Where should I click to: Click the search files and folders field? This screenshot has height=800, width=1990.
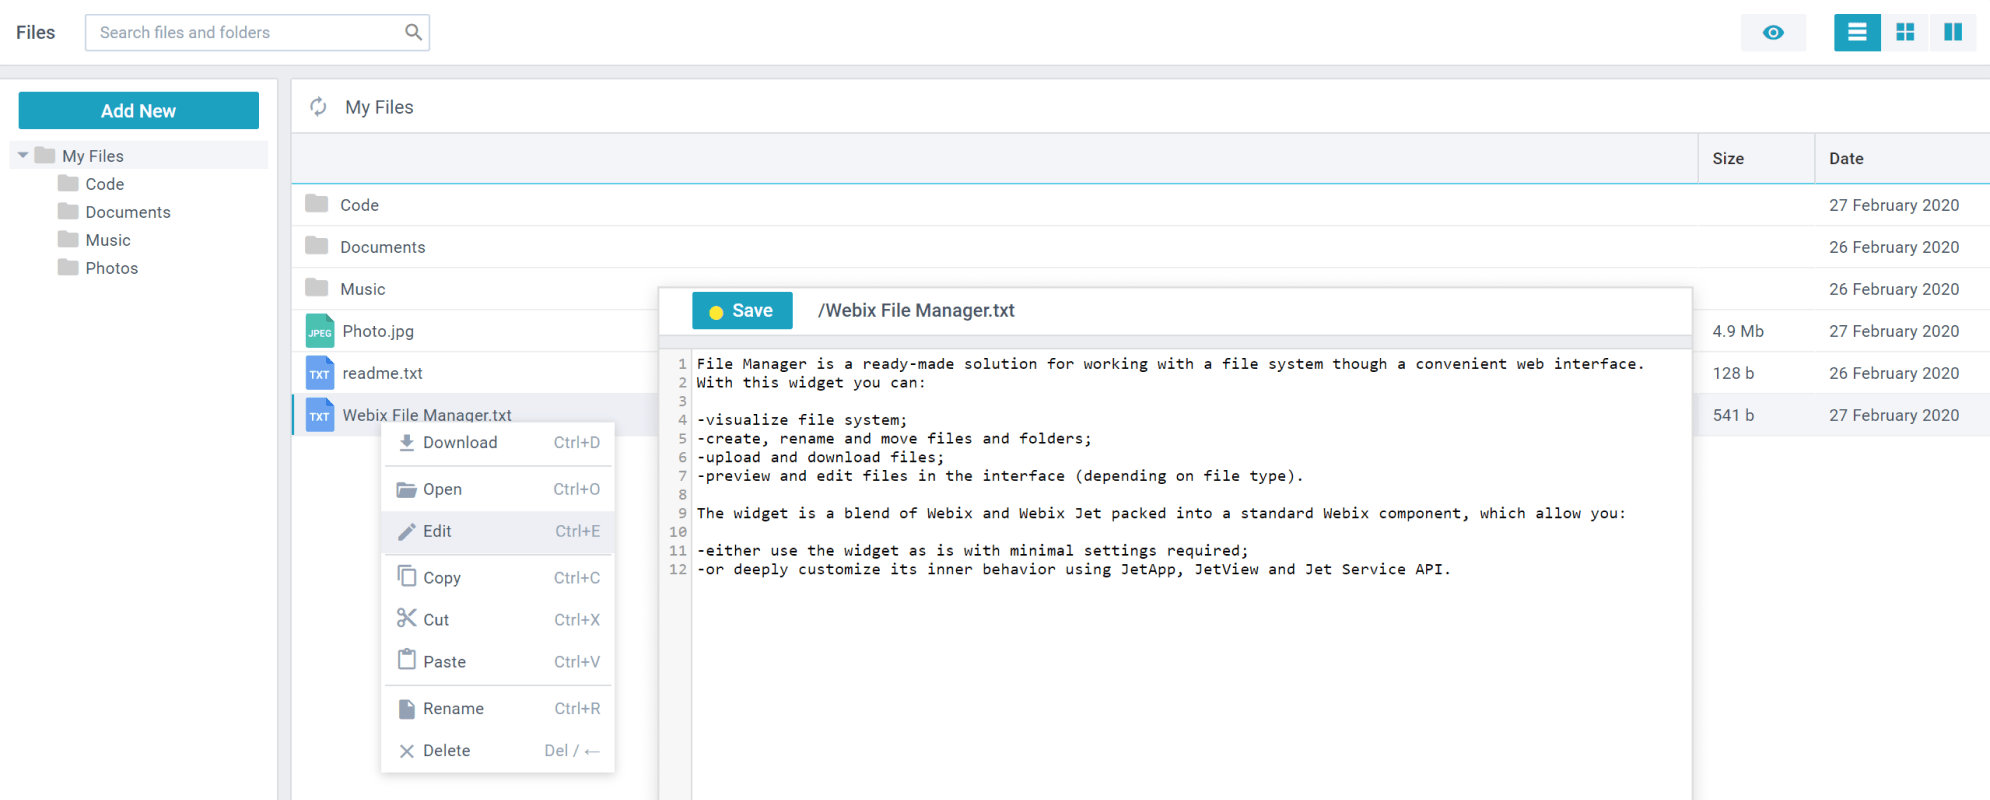pos(245,32)
